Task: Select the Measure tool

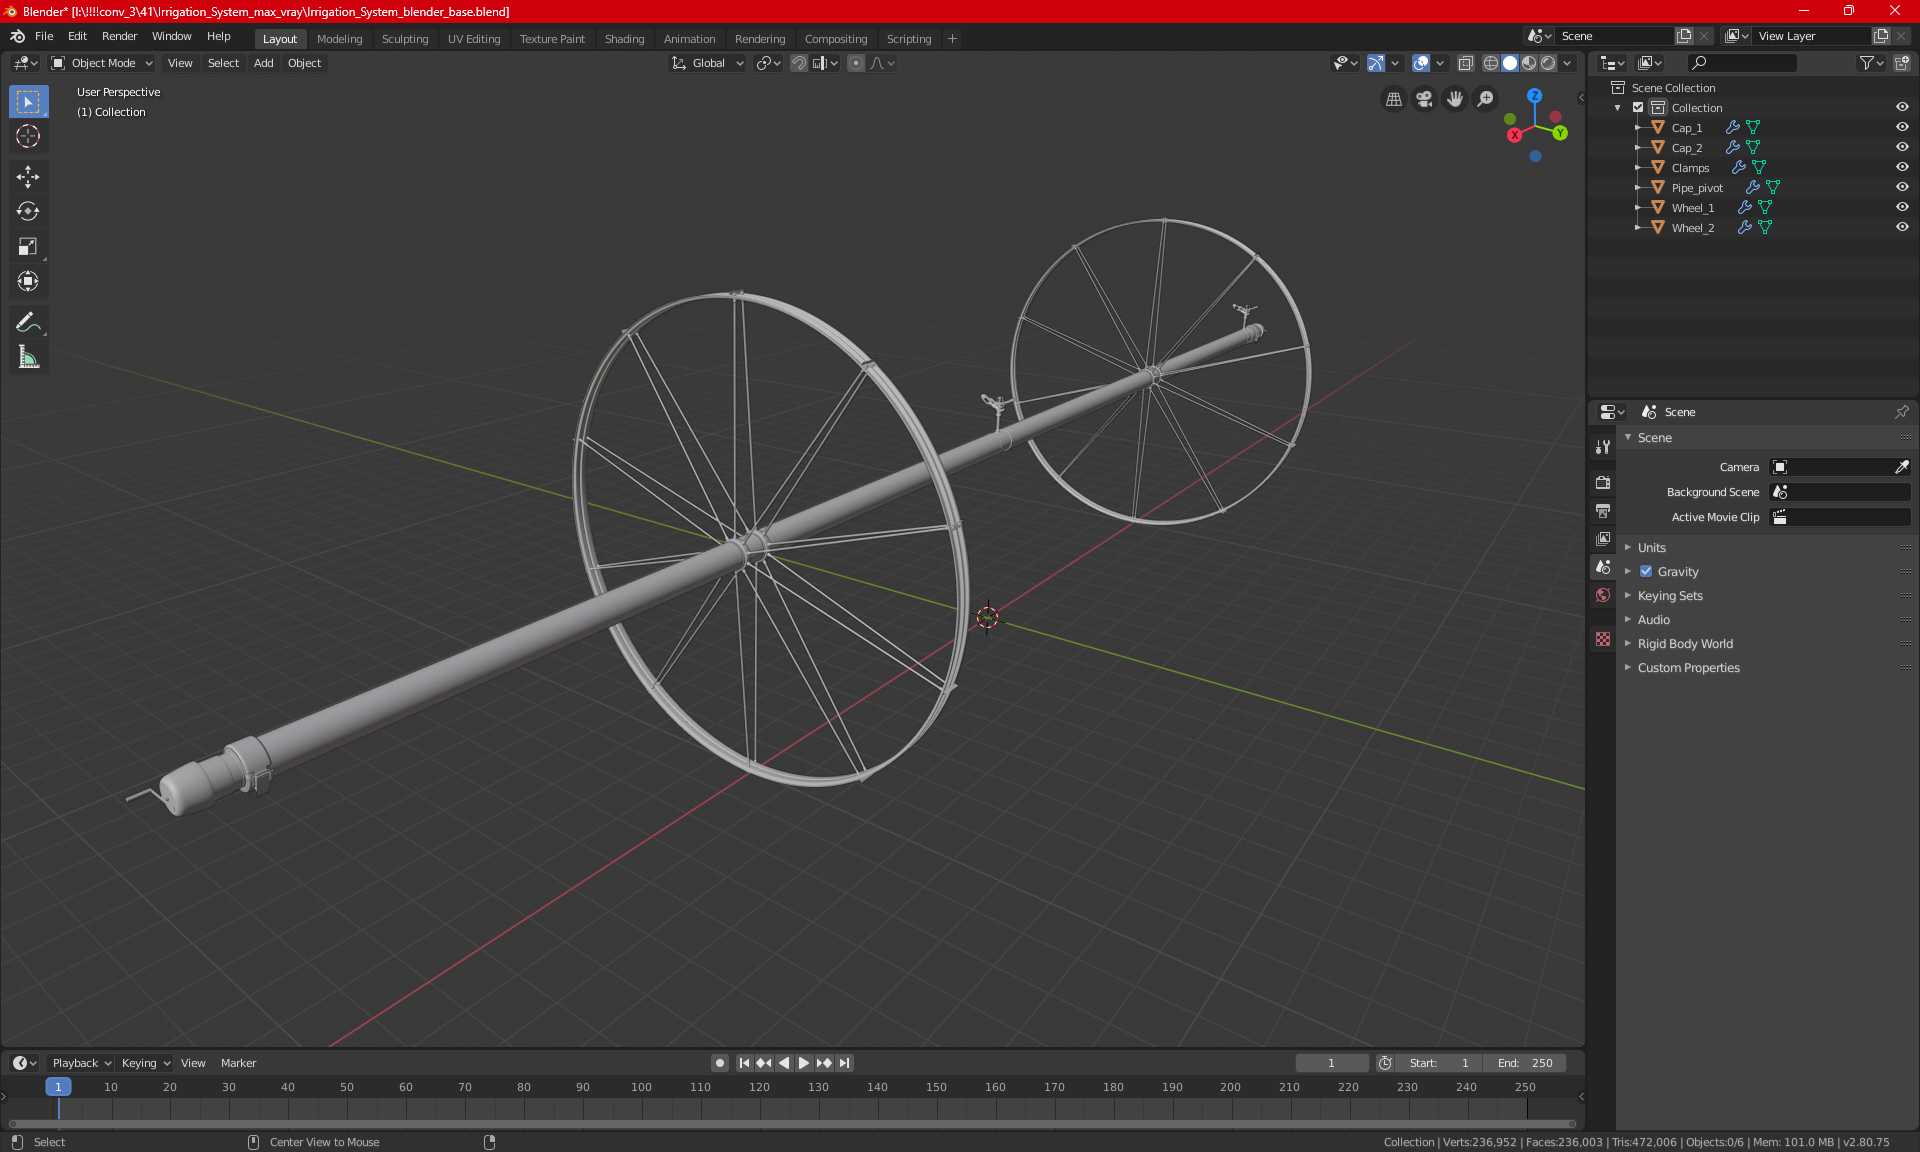Action: click(x=28, y=357)
